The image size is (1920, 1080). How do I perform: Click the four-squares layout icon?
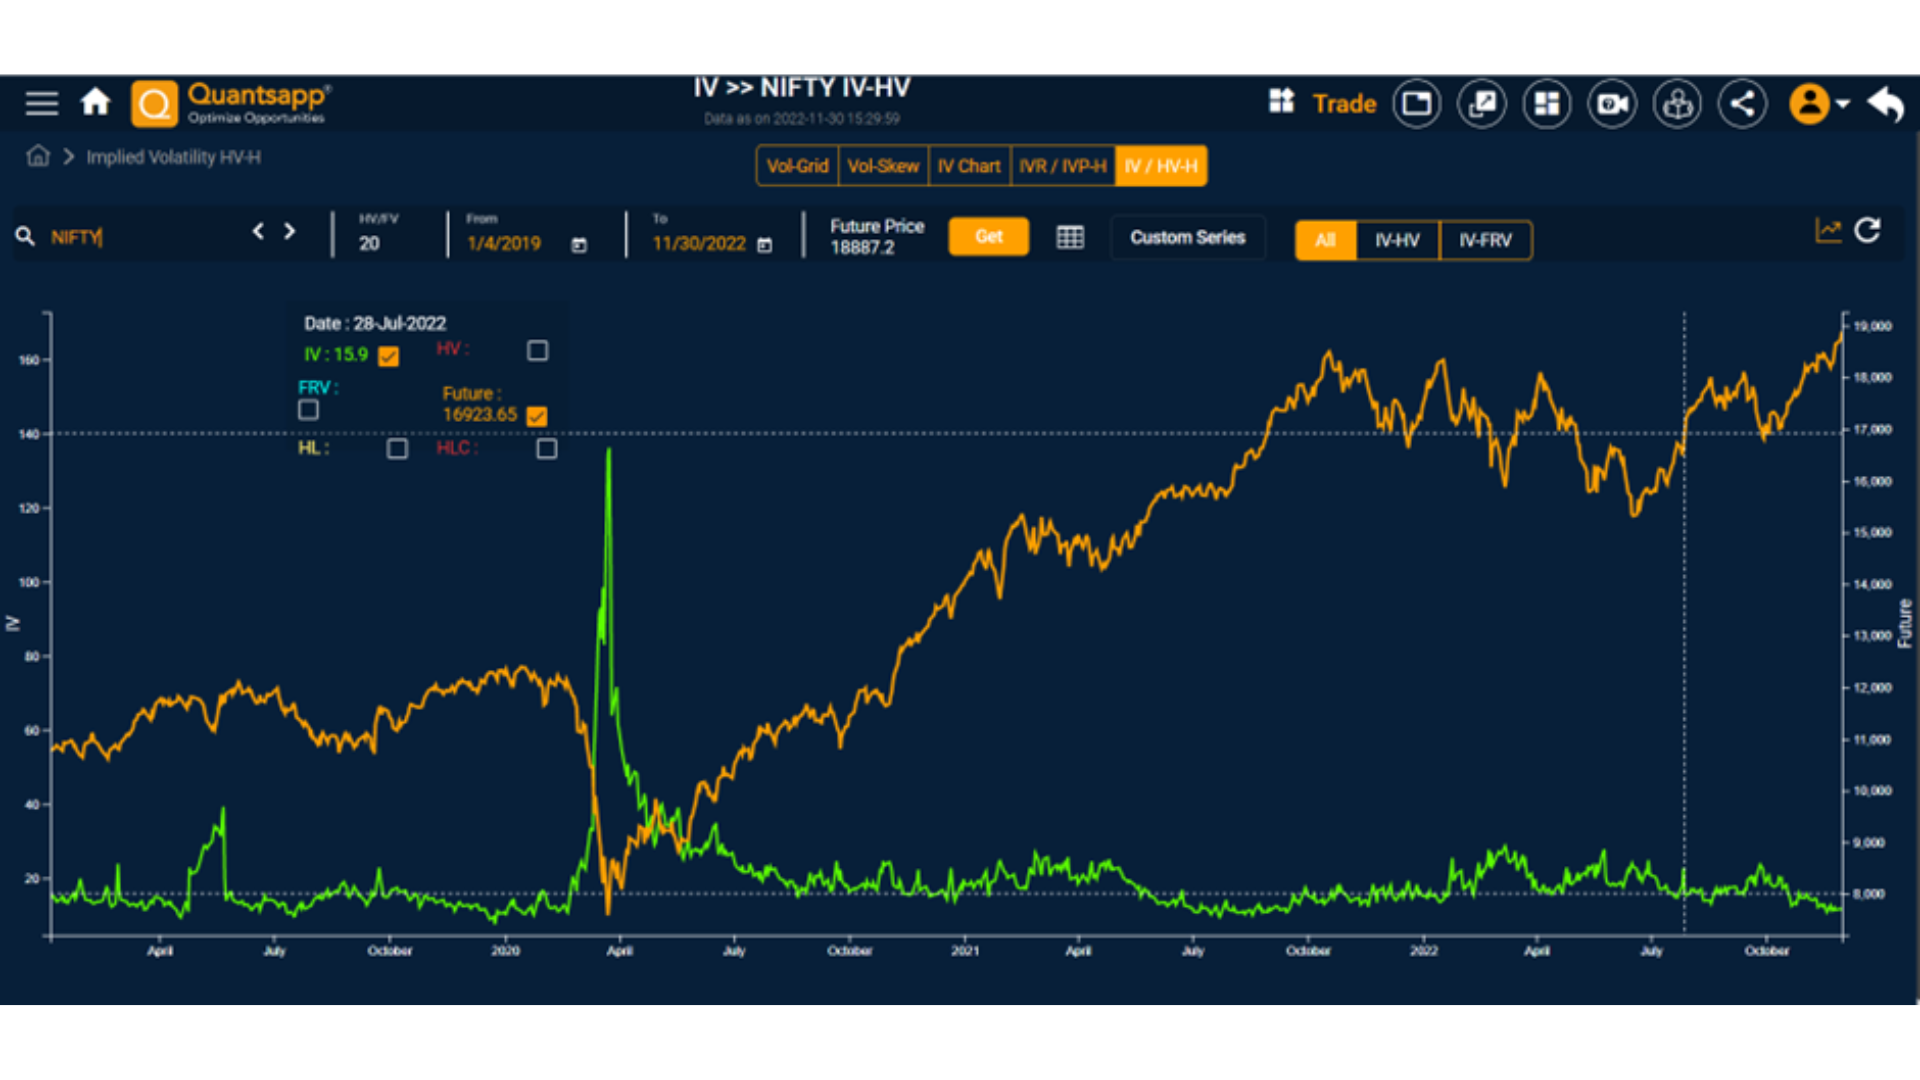[1547, 103]
